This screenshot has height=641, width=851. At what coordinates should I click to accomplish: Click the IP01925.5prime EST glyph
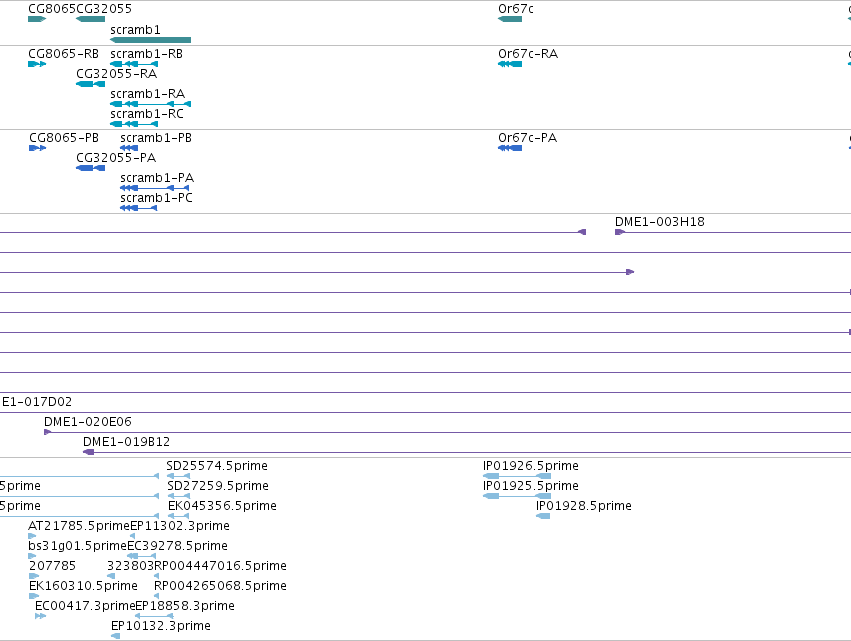[517, 496]
